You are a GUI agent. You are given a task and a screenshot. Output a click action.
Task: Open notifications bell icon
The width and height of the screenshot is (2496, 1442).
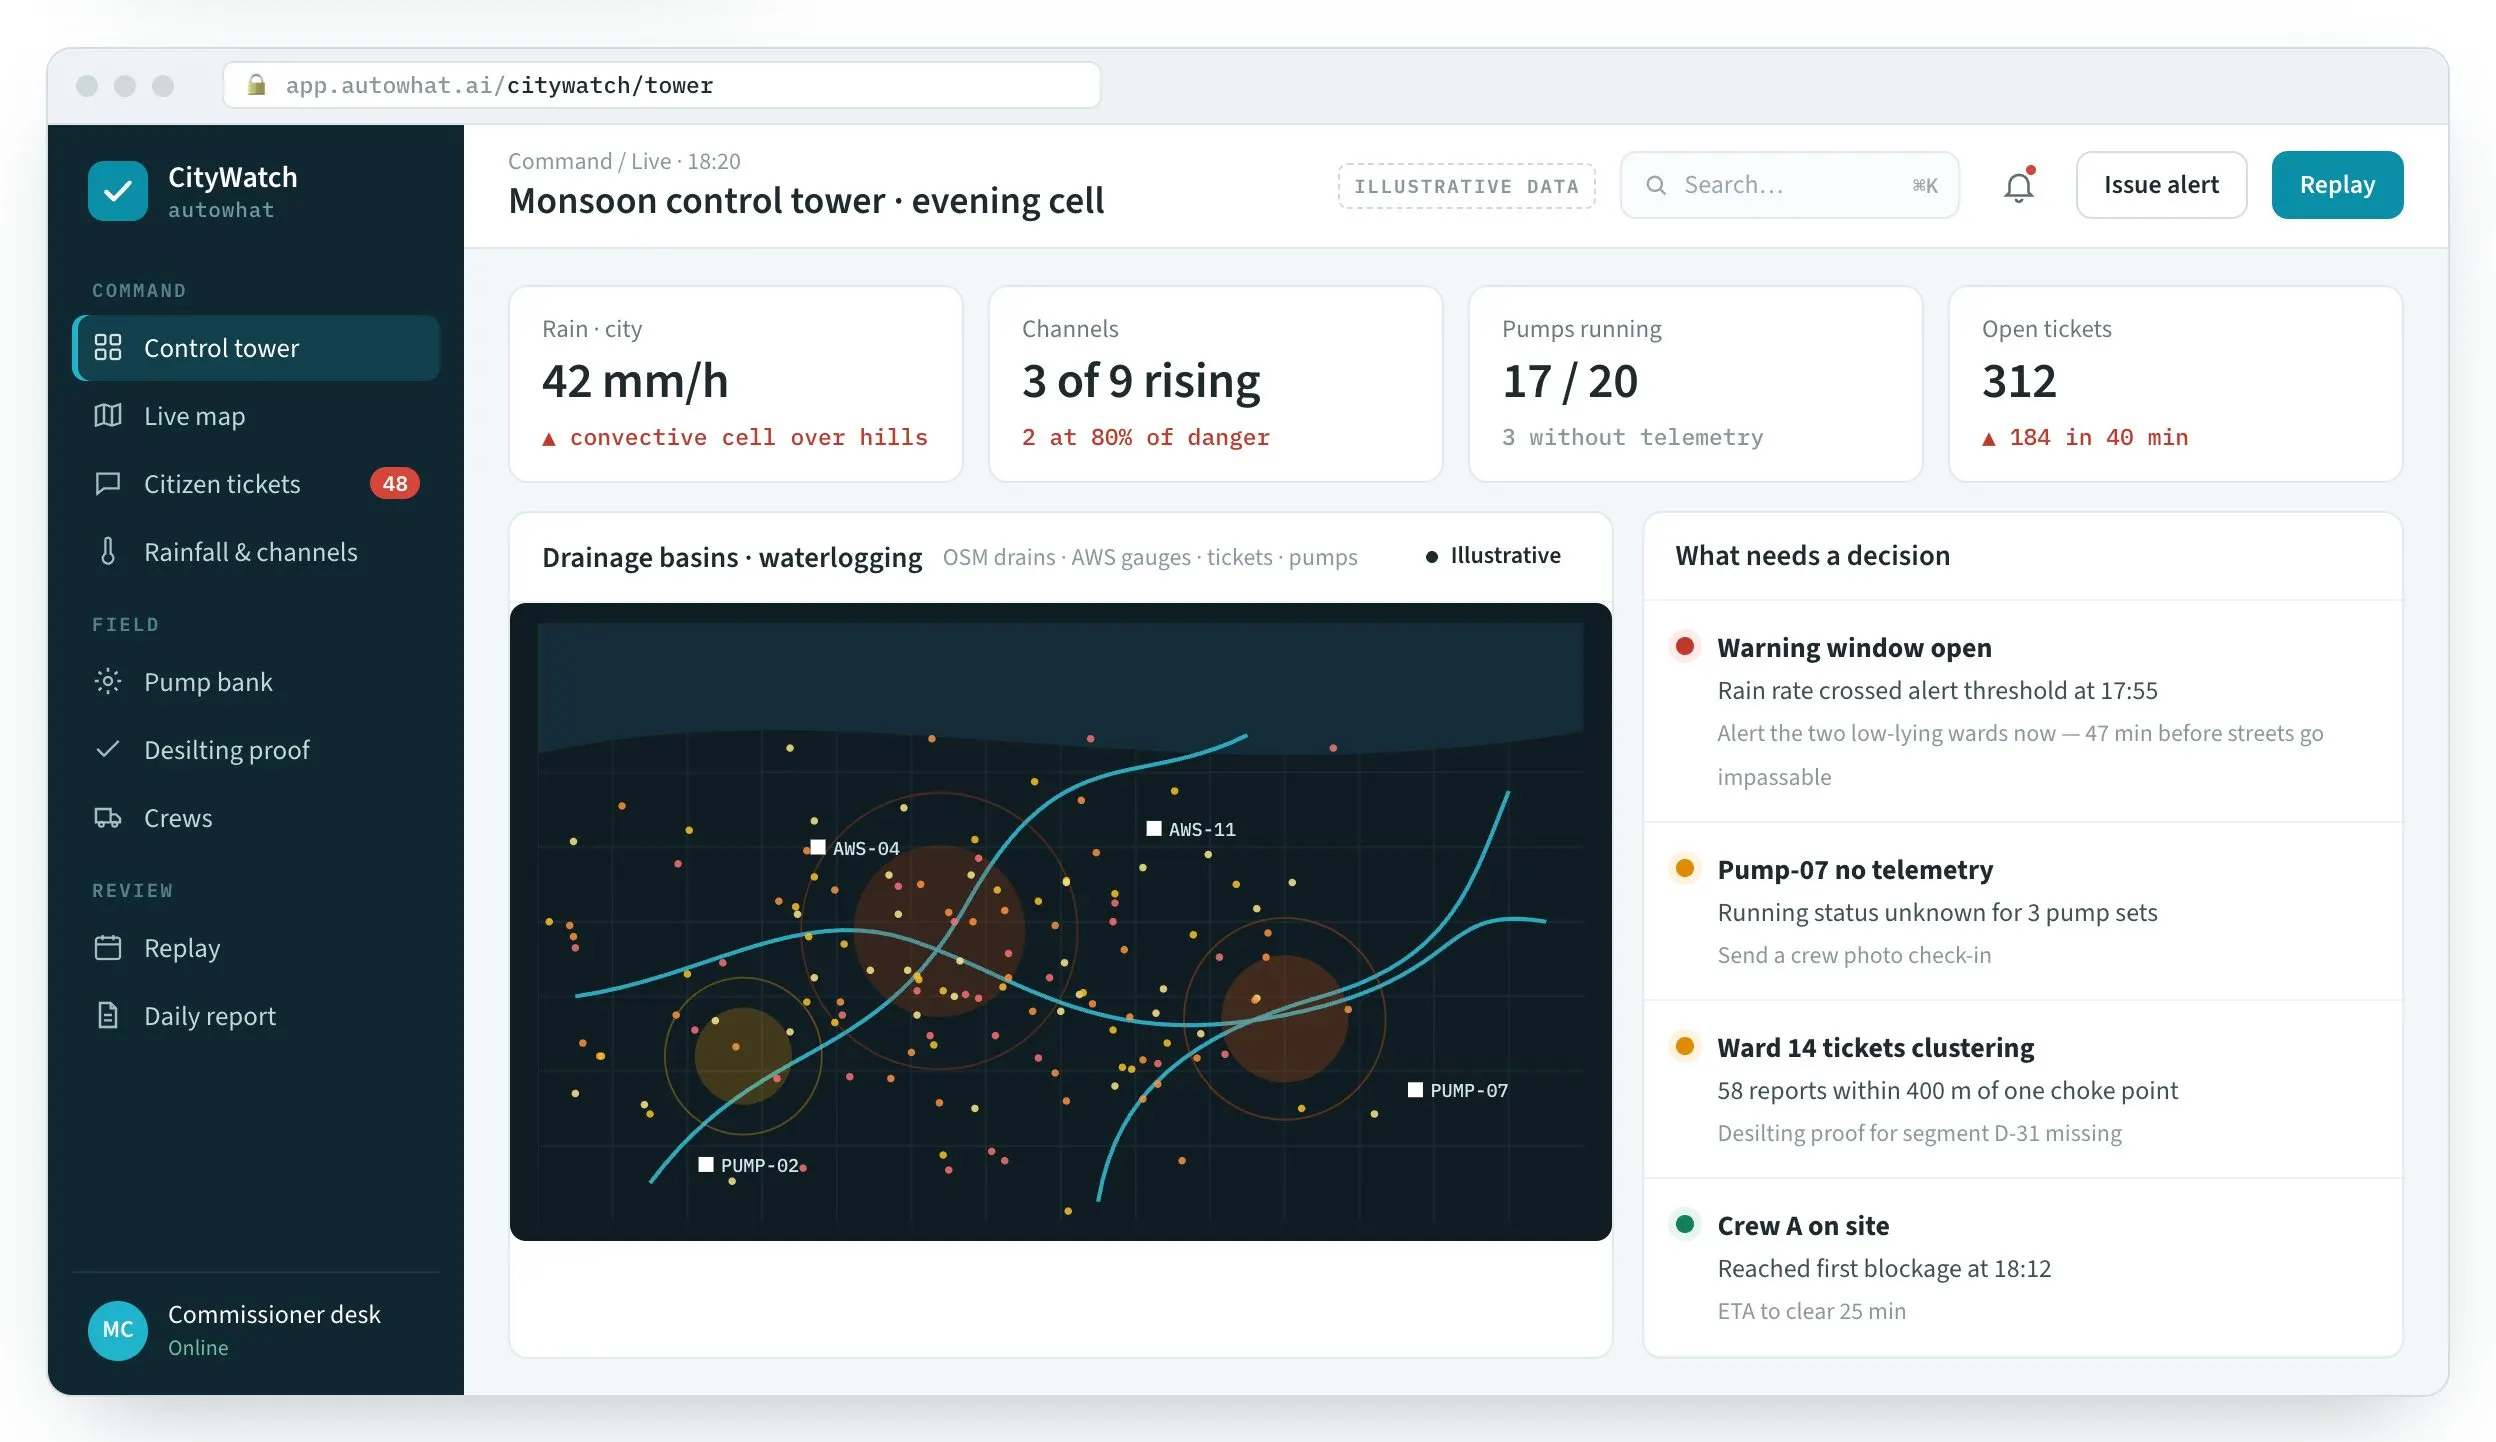tap(2019, 185)
